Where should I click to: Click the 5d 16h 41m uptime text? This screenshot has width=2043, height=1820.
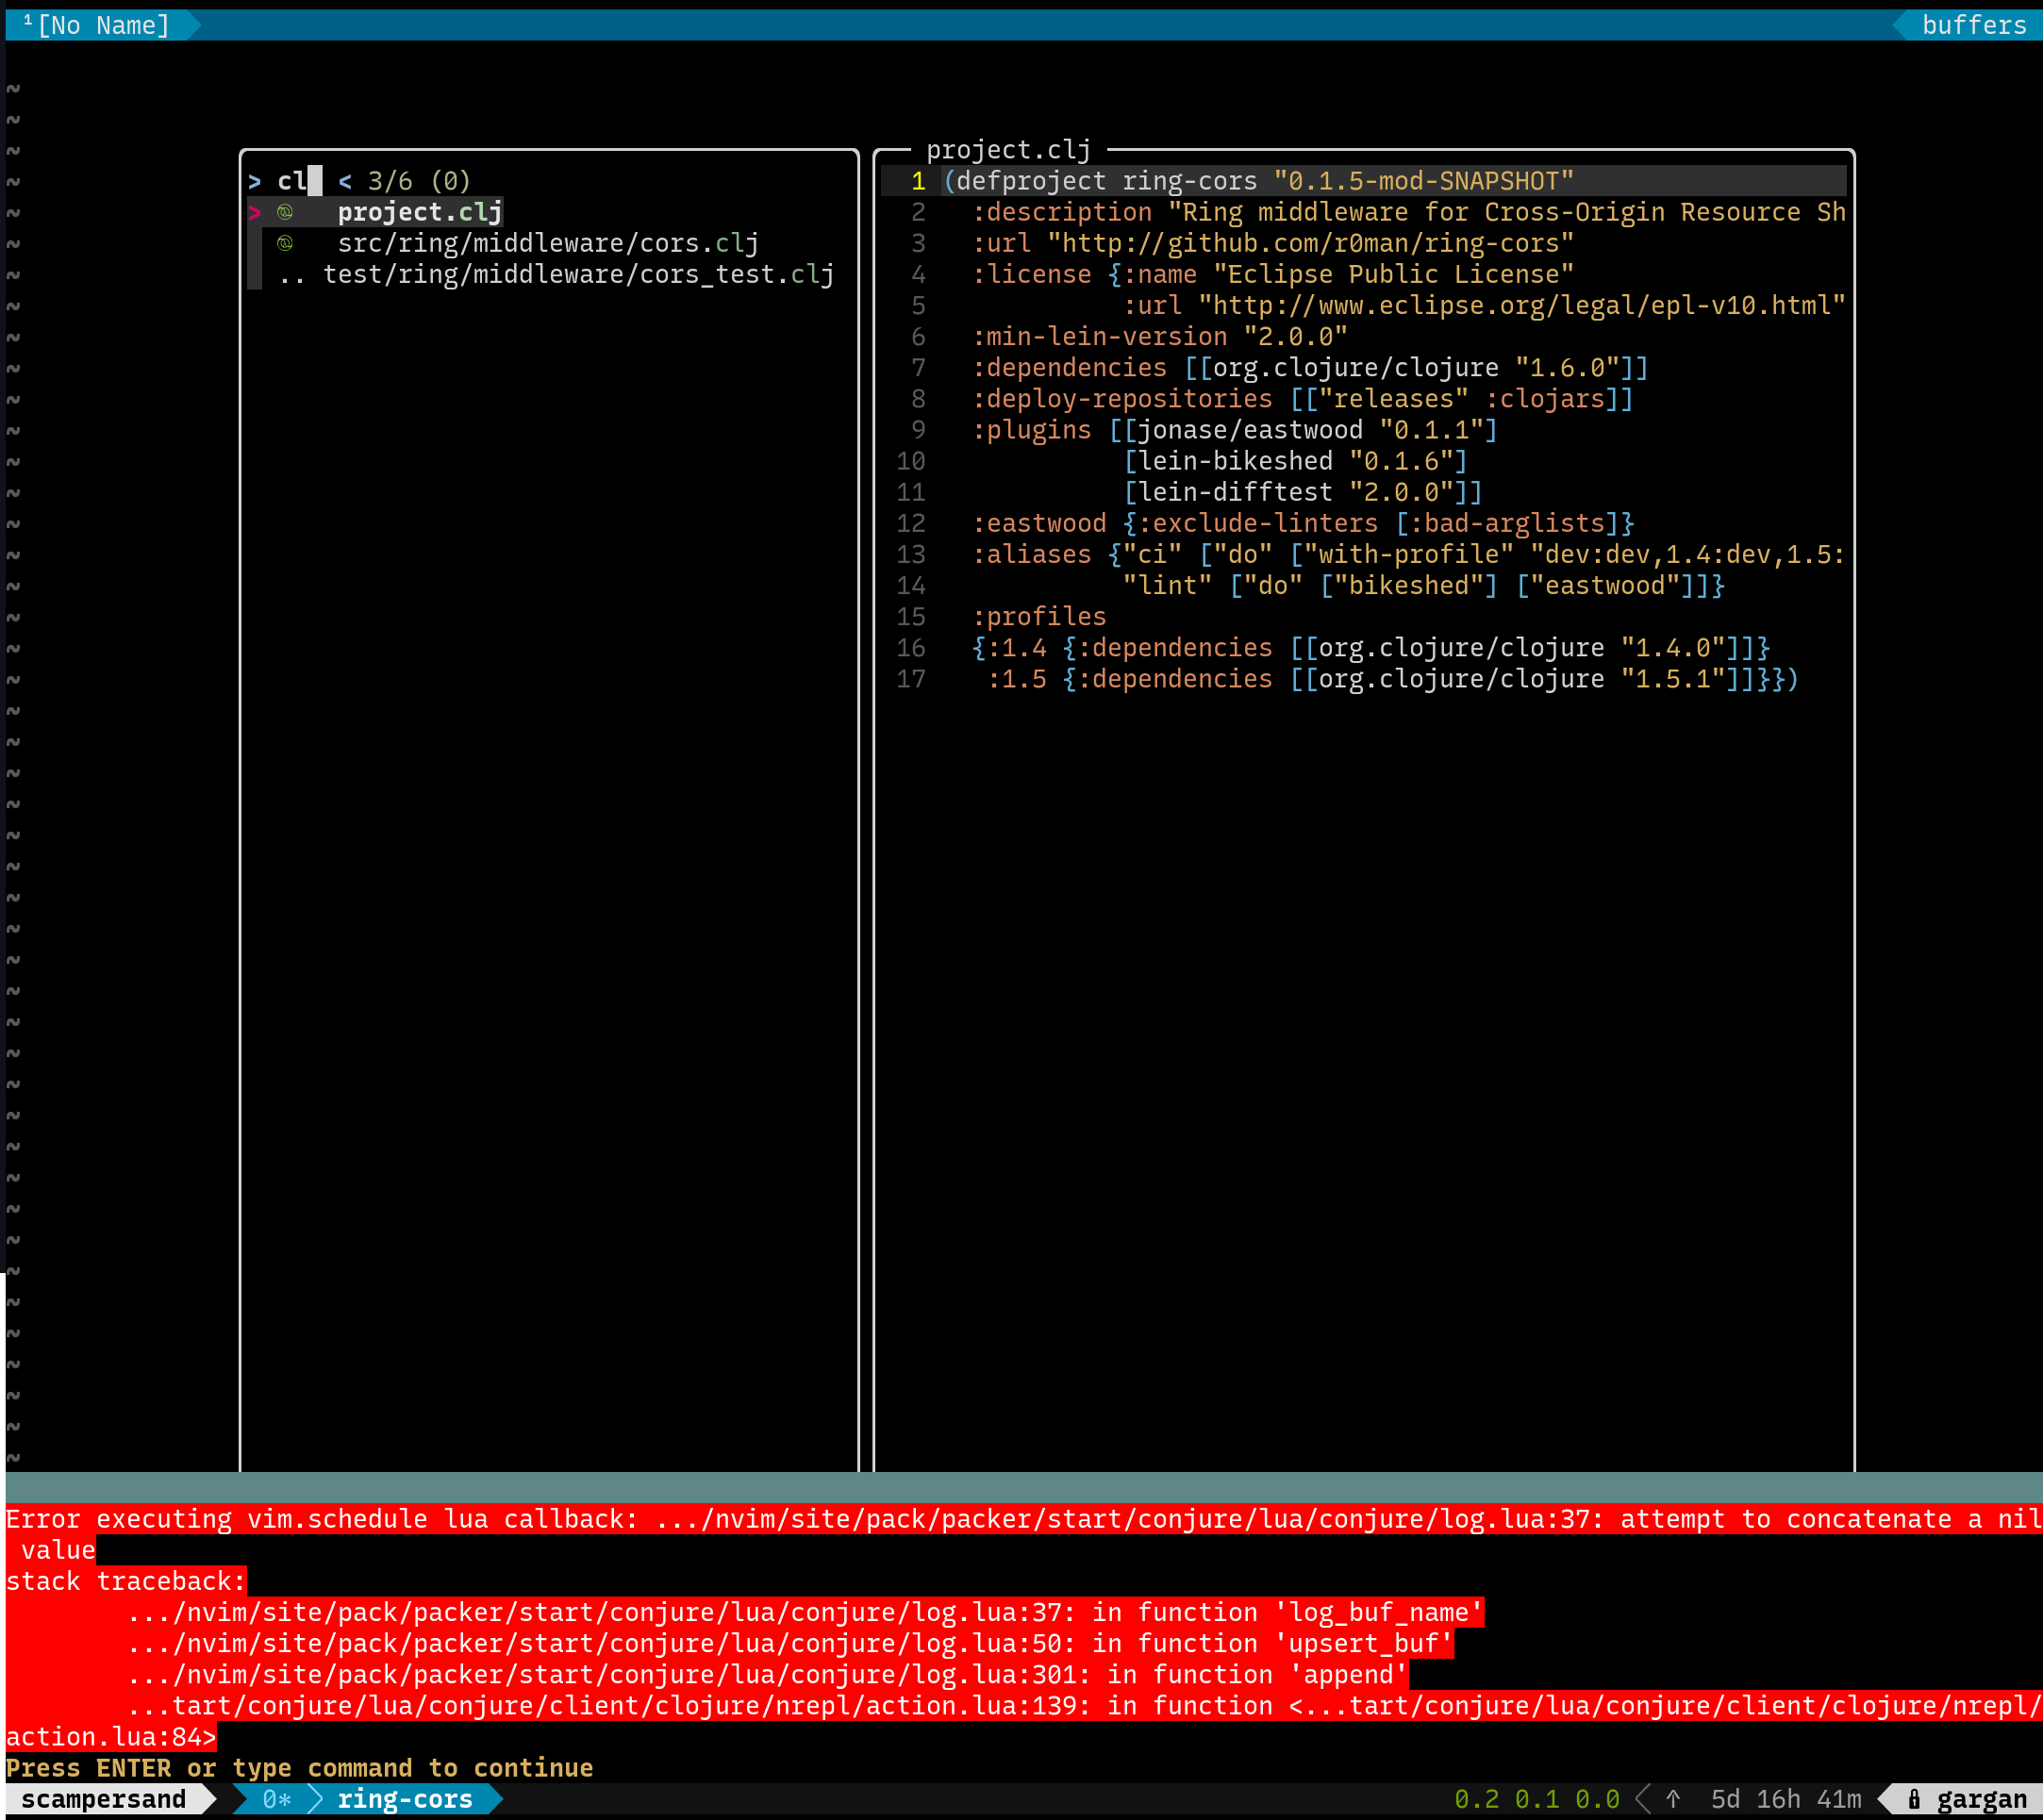pos(1786,1799)
